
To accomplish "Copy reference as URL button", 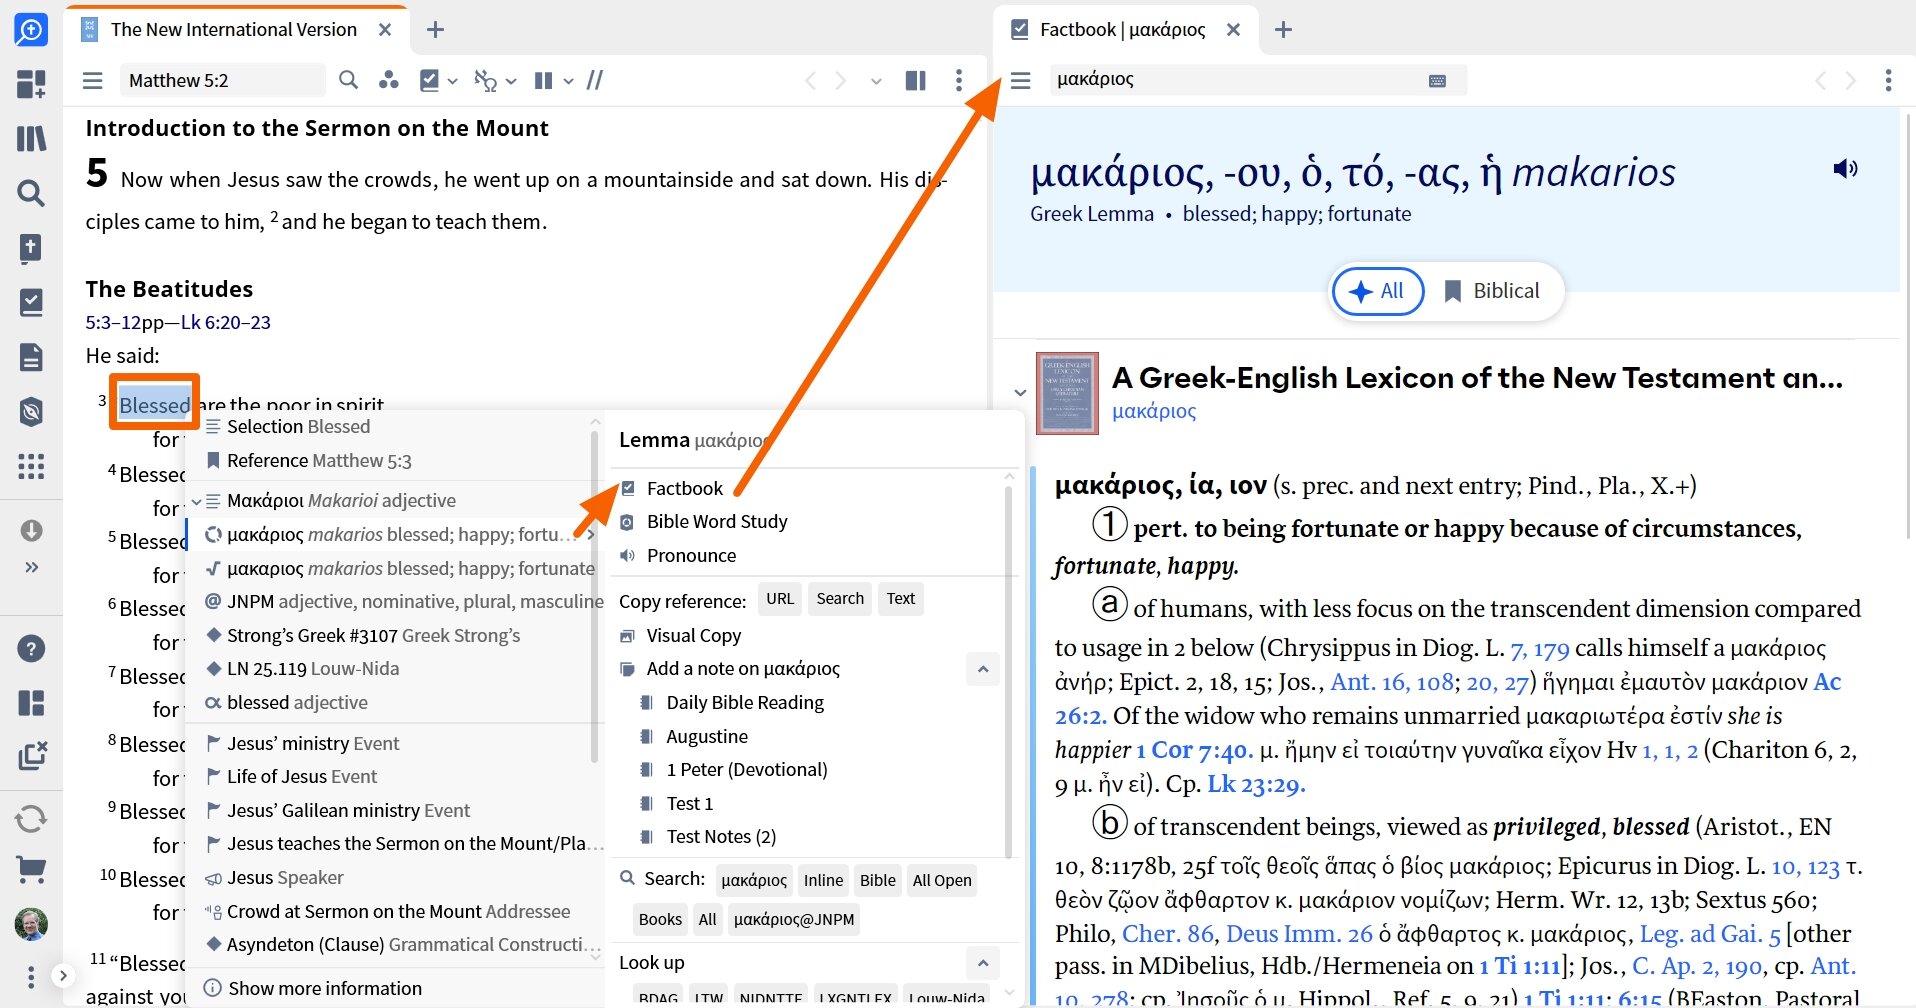I will click(780, 599).
